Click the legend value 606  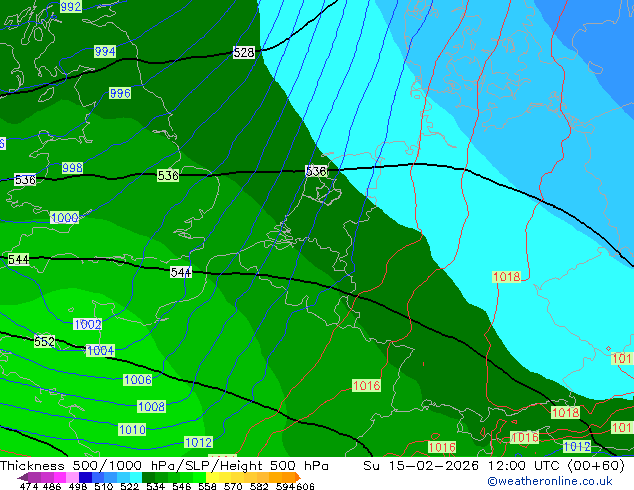pos(305,486)
